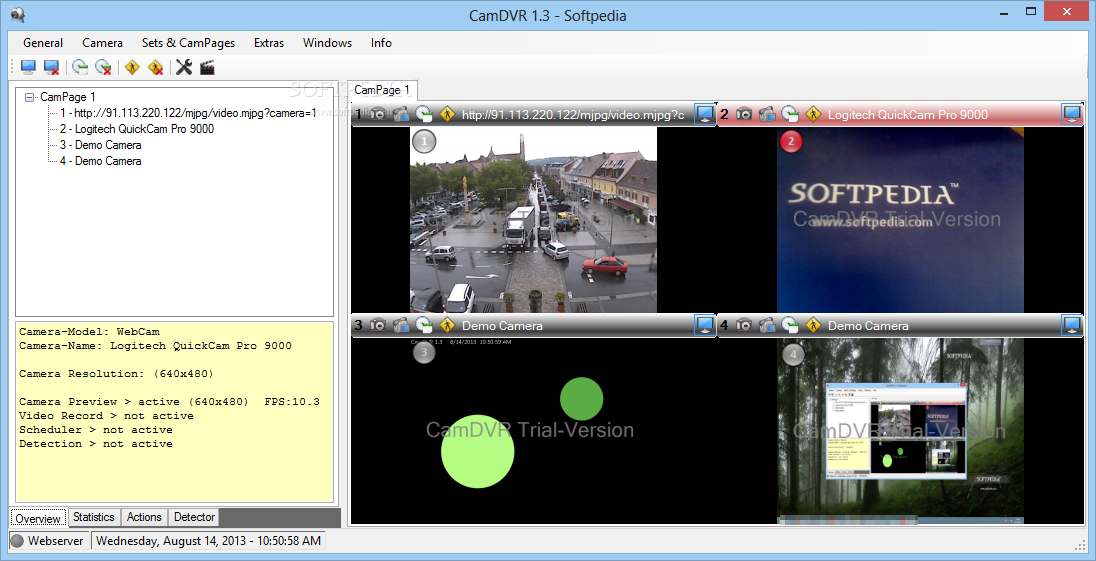Viewport: 1096px width, 561px height.
Task: Start video recording for camera 1
Action: coord(401,114)
